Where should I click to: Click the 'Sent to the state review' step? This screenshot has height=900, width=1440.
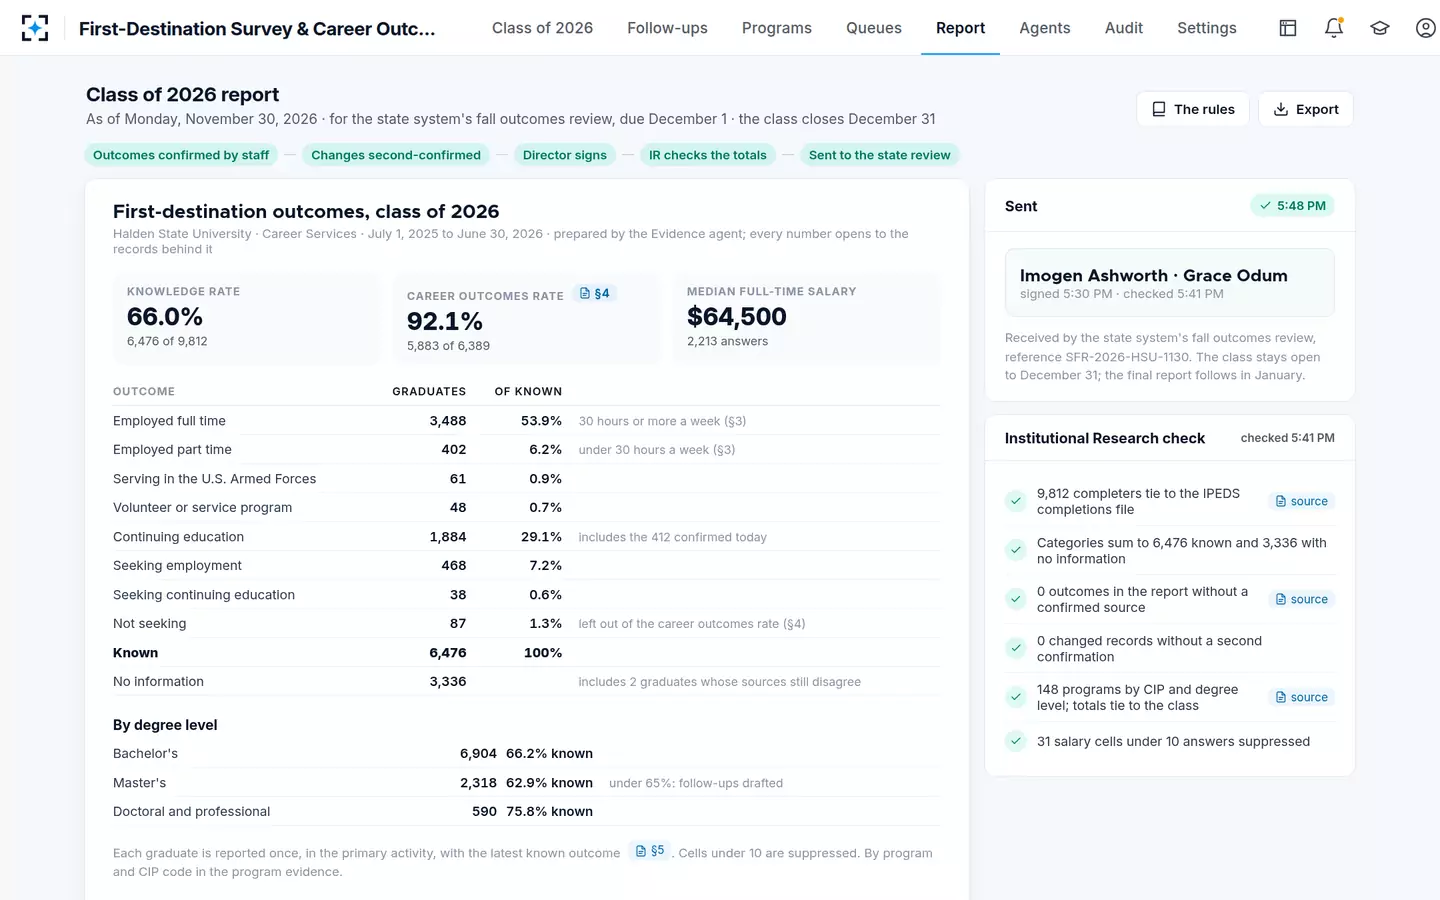click(x=880, y=155)
